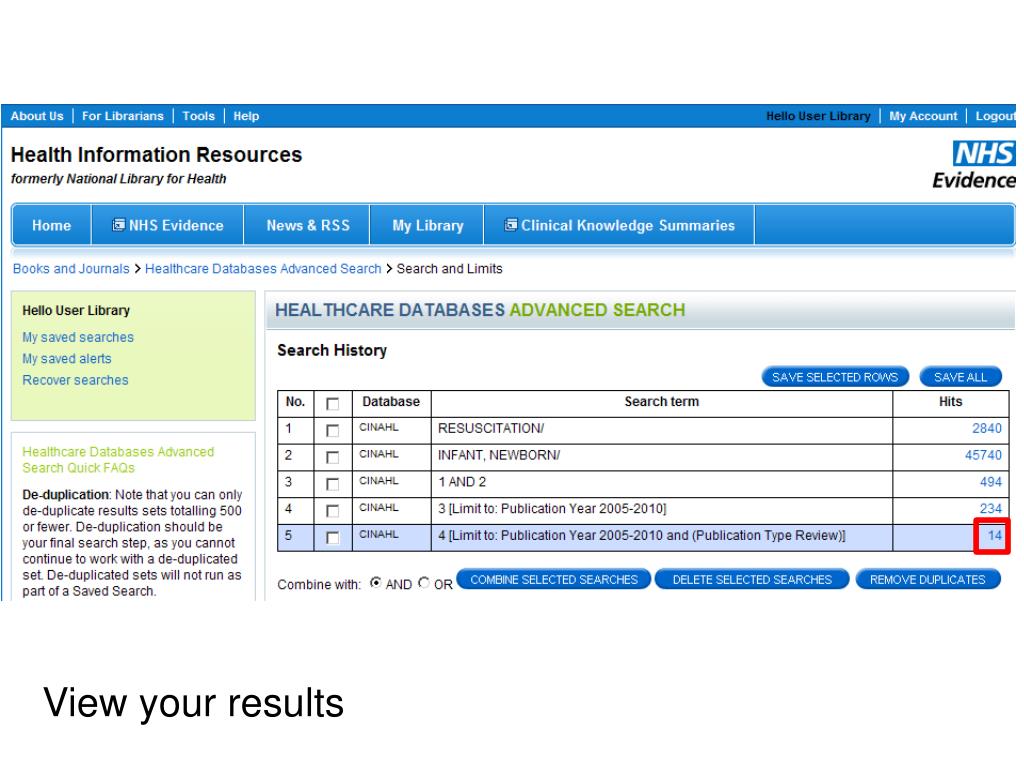1024x768 pixels.
Task: Click the Search term column header
Action: pyautogui.click(x=662, y=402)
